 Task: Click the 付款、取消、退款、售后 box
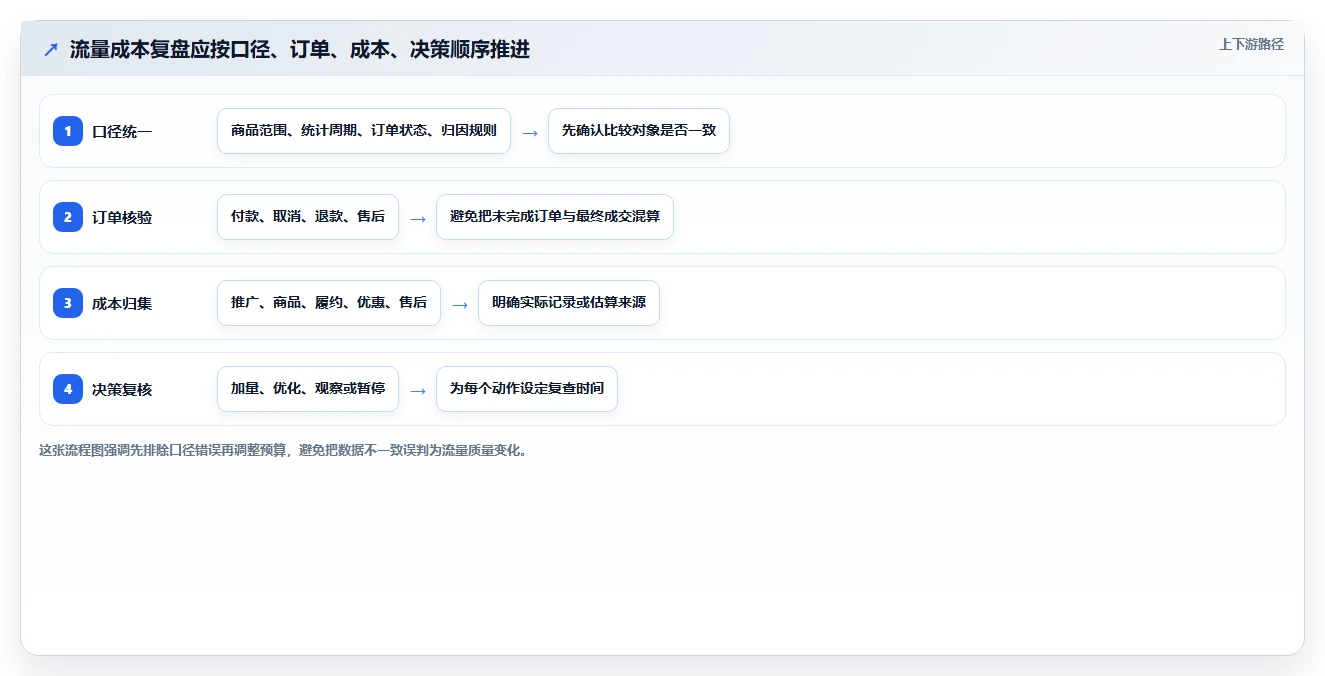tap(308, 217)
